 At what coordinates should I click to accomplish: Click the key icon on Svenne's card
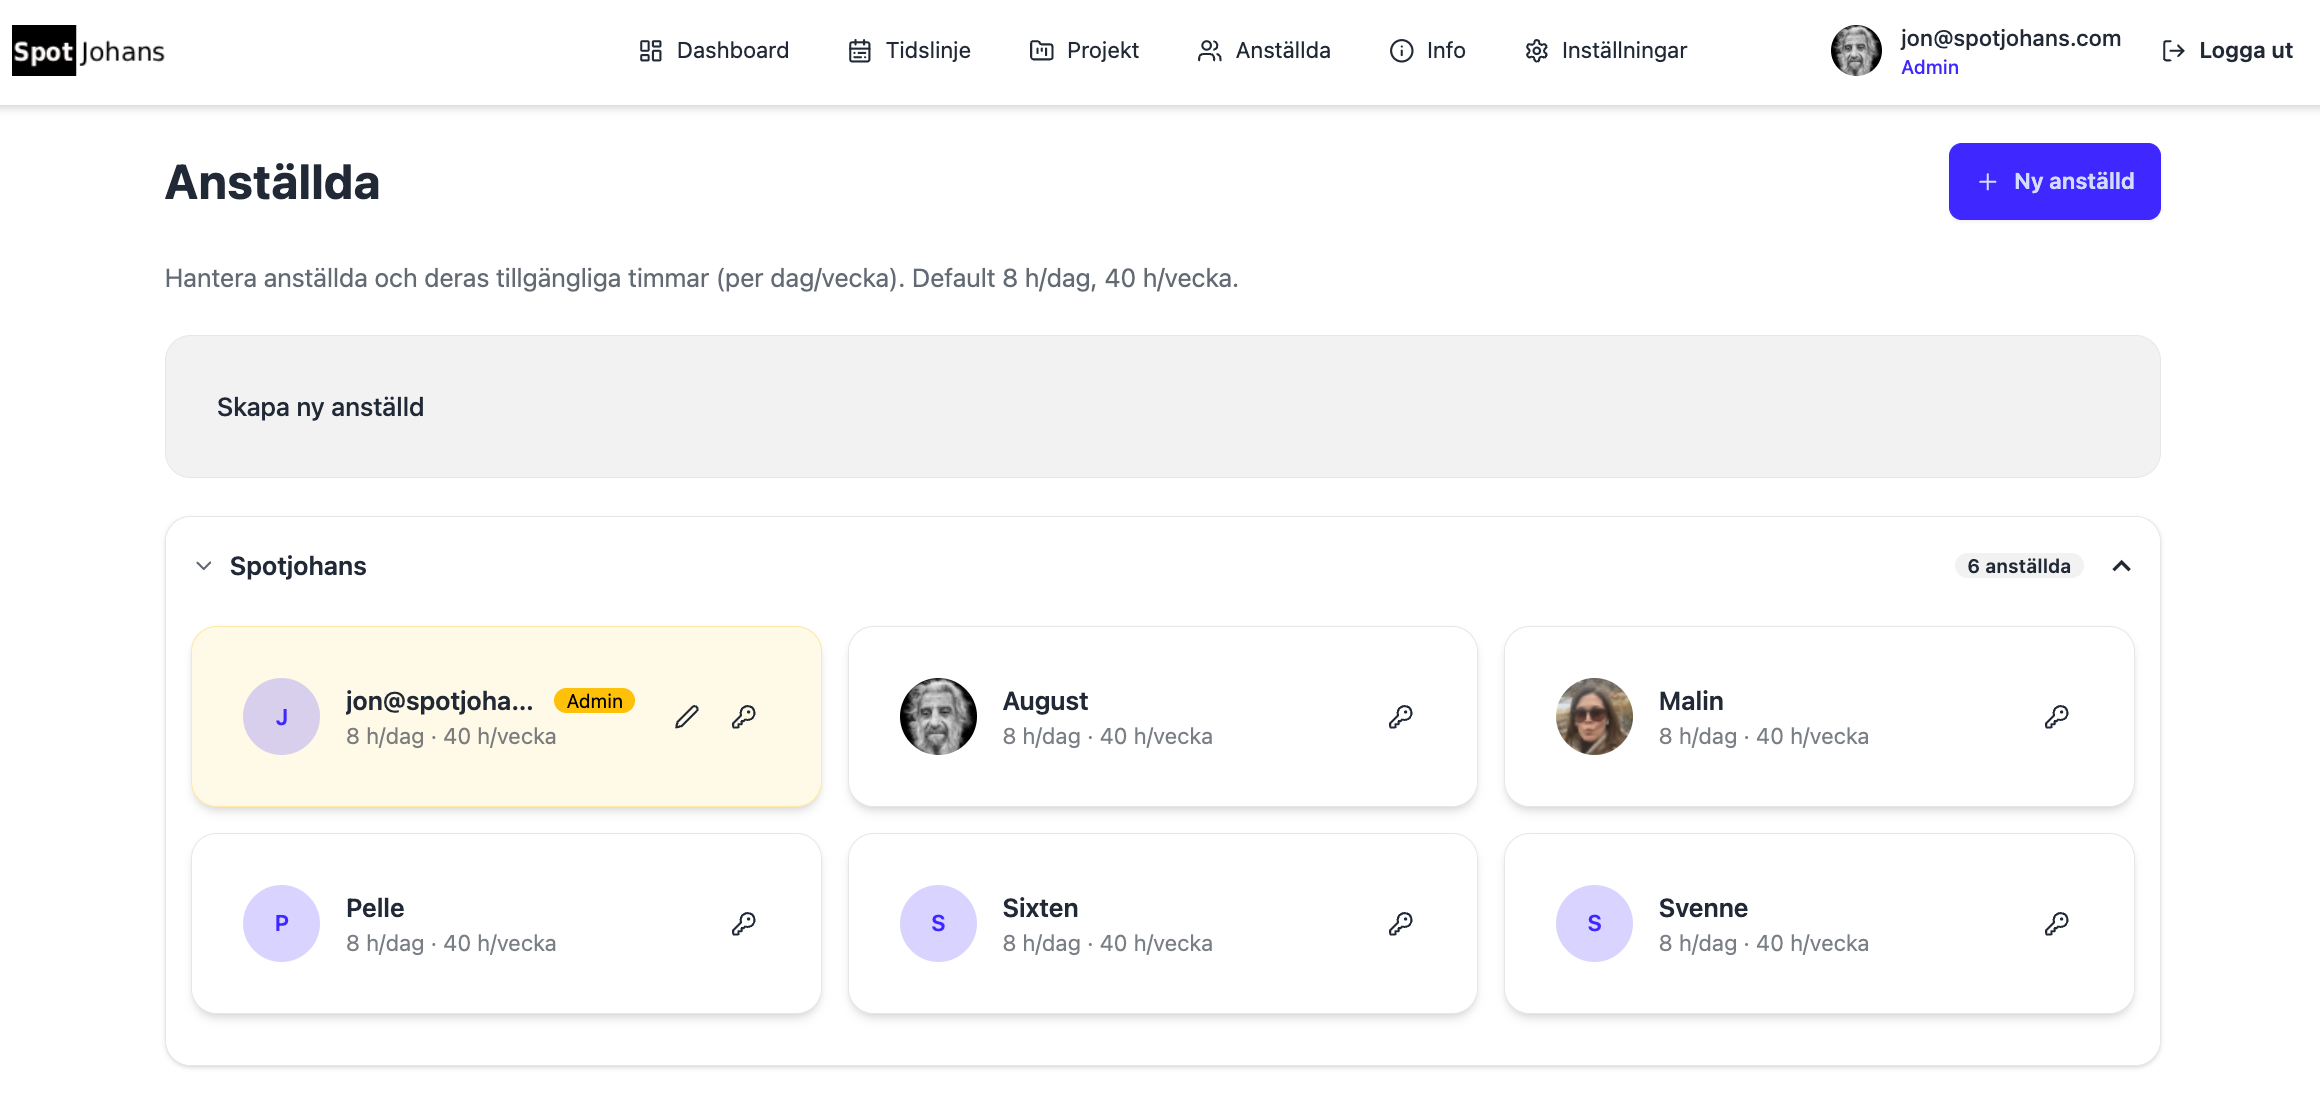pyautogui.click(x=2056, y=924)
